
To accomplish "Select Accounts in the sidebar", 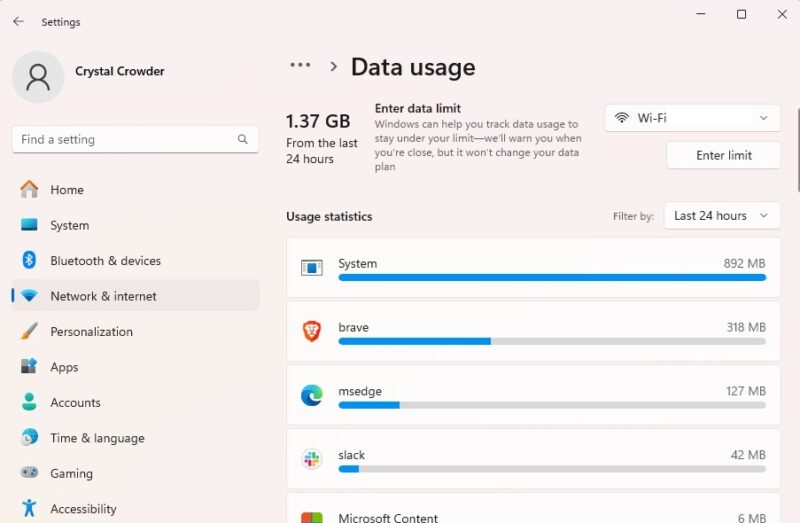I will [x=75, y=403].
